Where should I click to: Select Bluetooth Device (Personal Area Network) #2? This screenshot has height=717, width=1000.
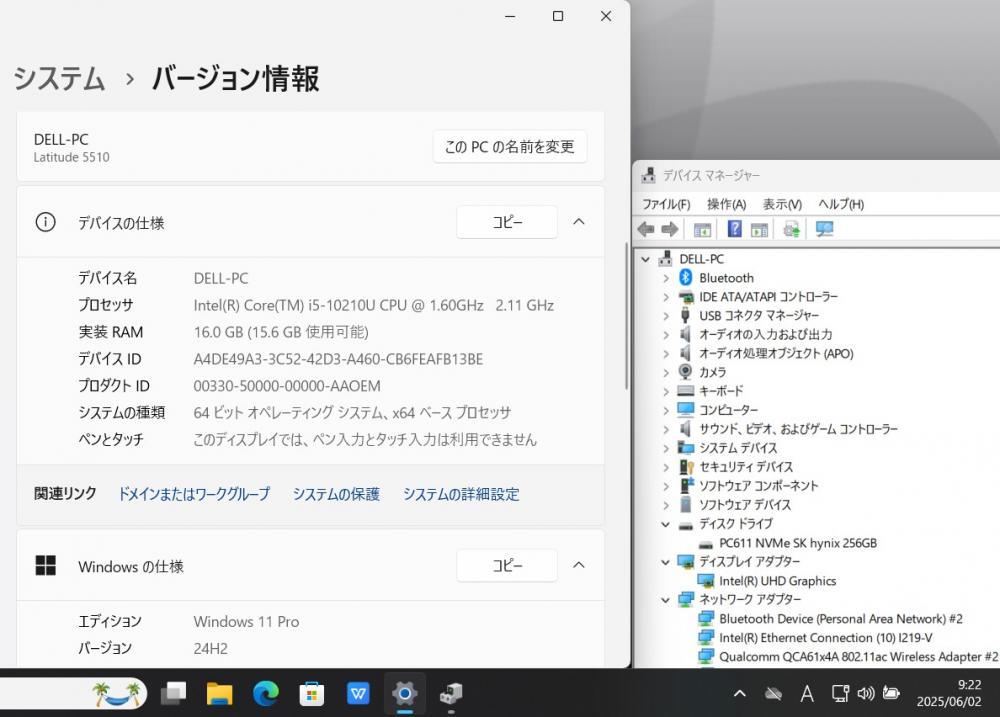point(841,619)
